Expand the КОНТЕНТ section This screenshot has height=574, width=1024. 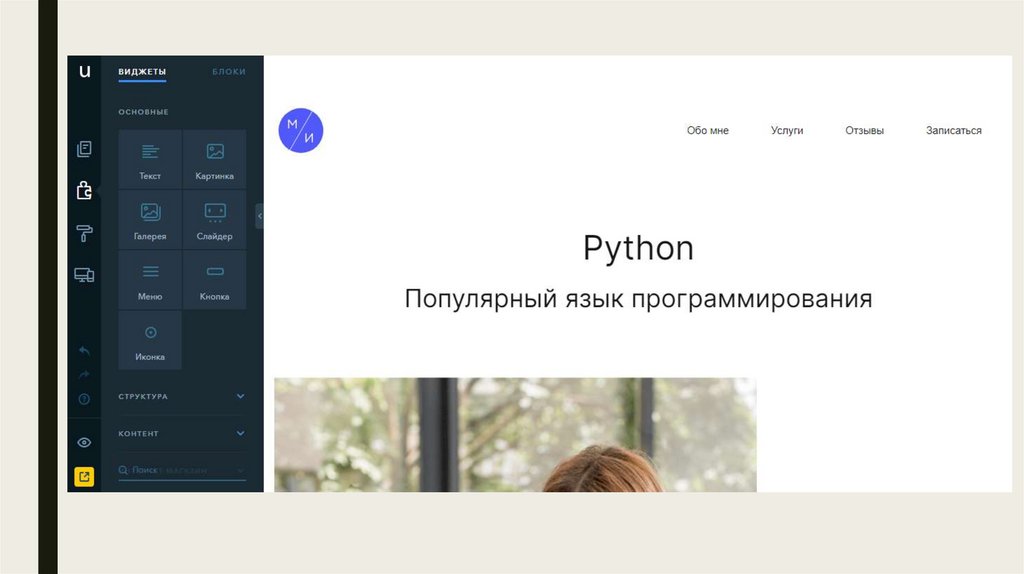pyautogui.click(x=182, y=434)
